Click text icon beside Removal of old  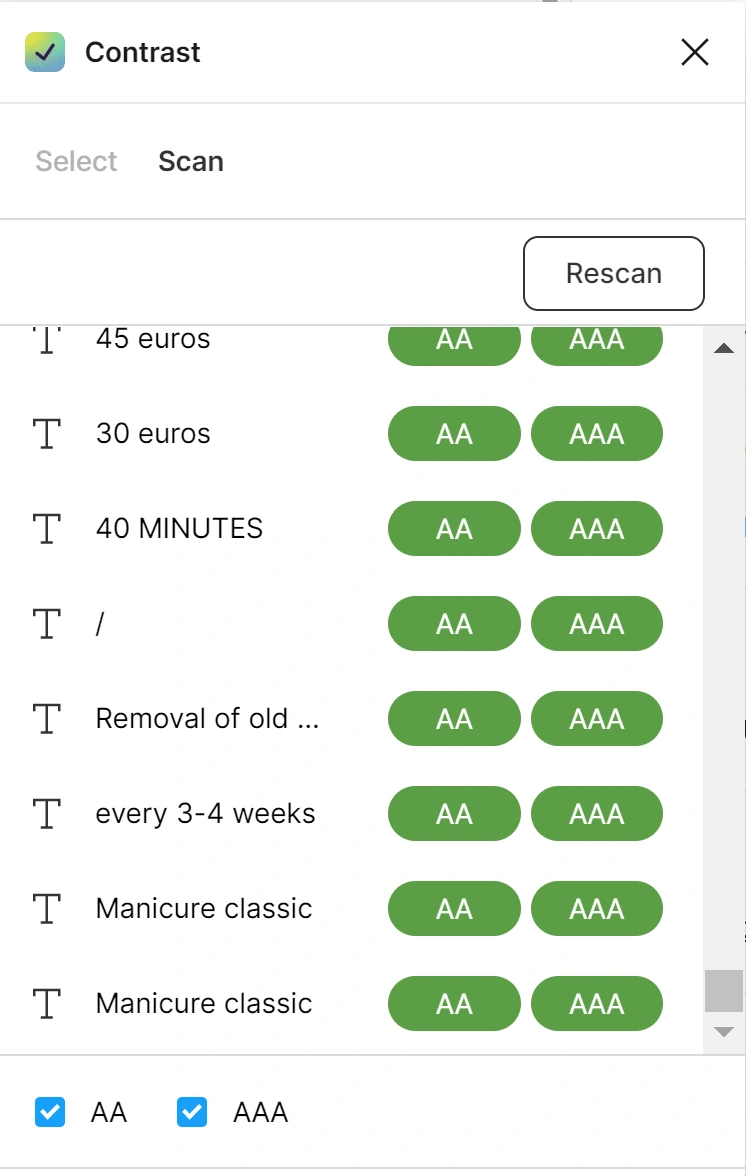pos(46,718)
